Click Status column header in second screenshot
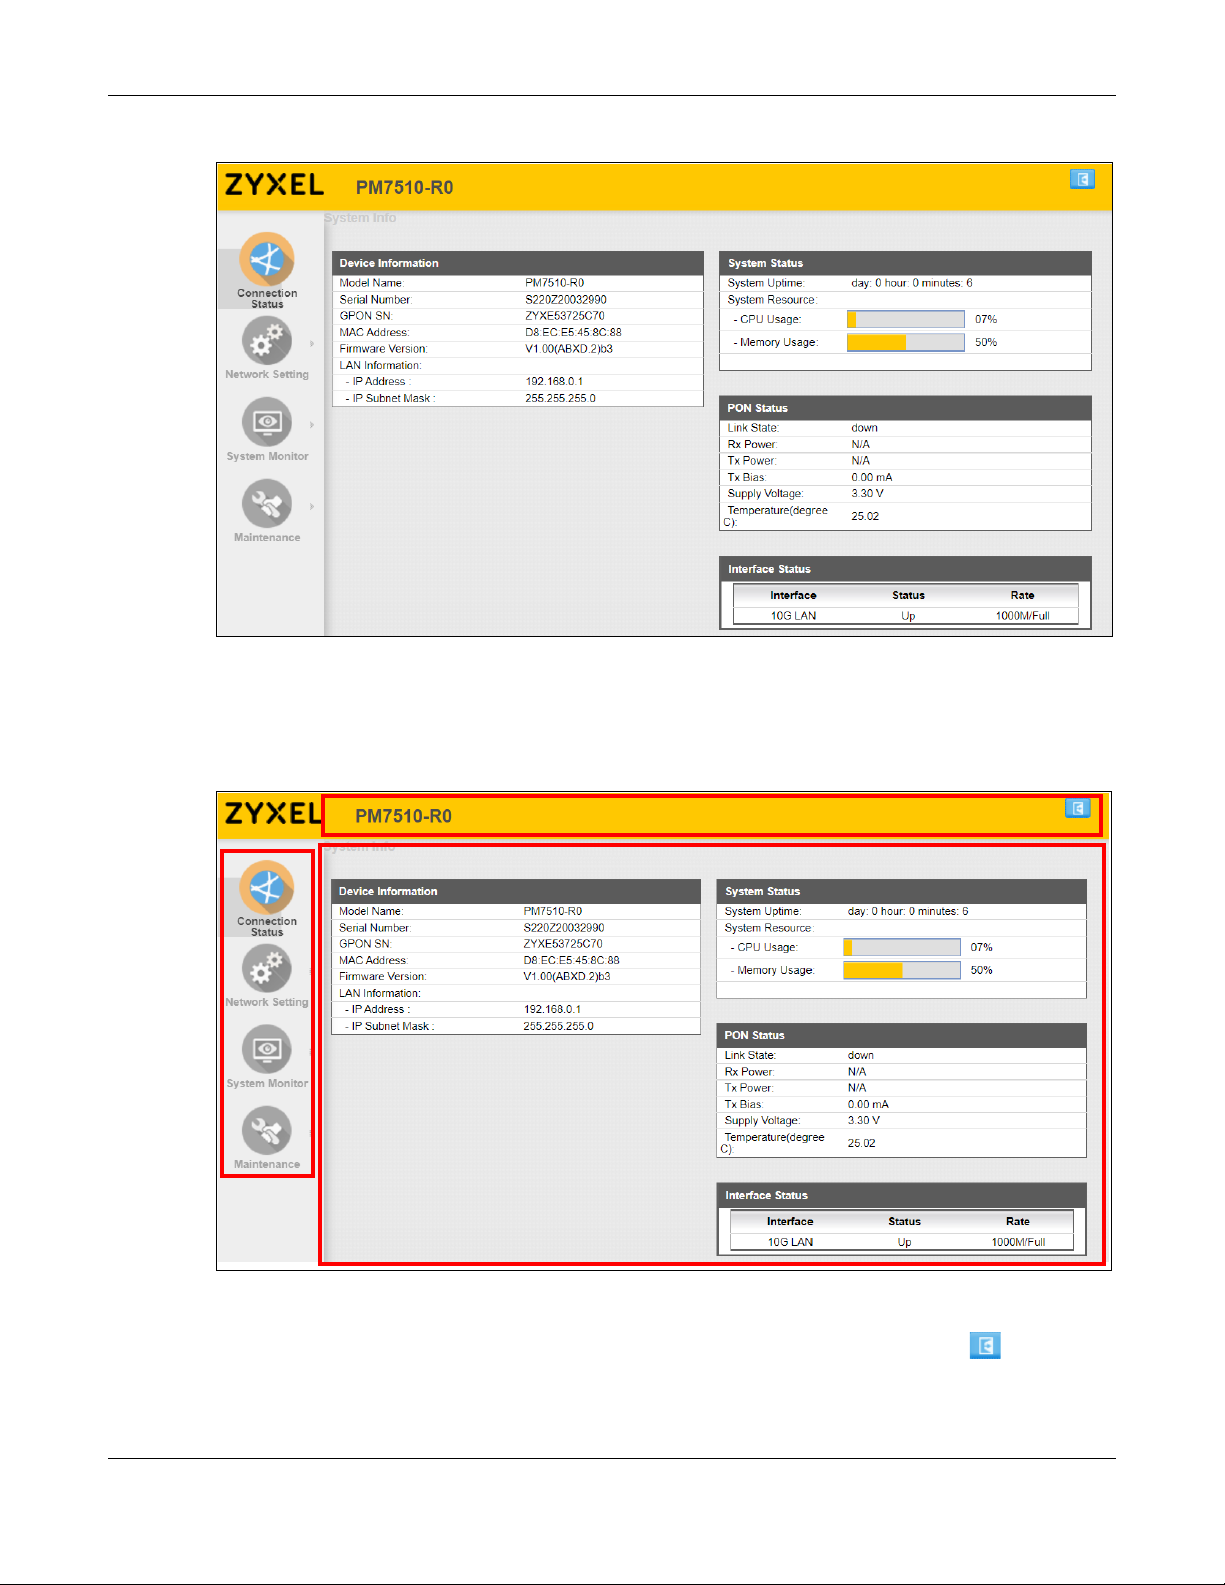Image resolution: width=1225 pixels, height=1585 pixels. [x=904, y=1221]
